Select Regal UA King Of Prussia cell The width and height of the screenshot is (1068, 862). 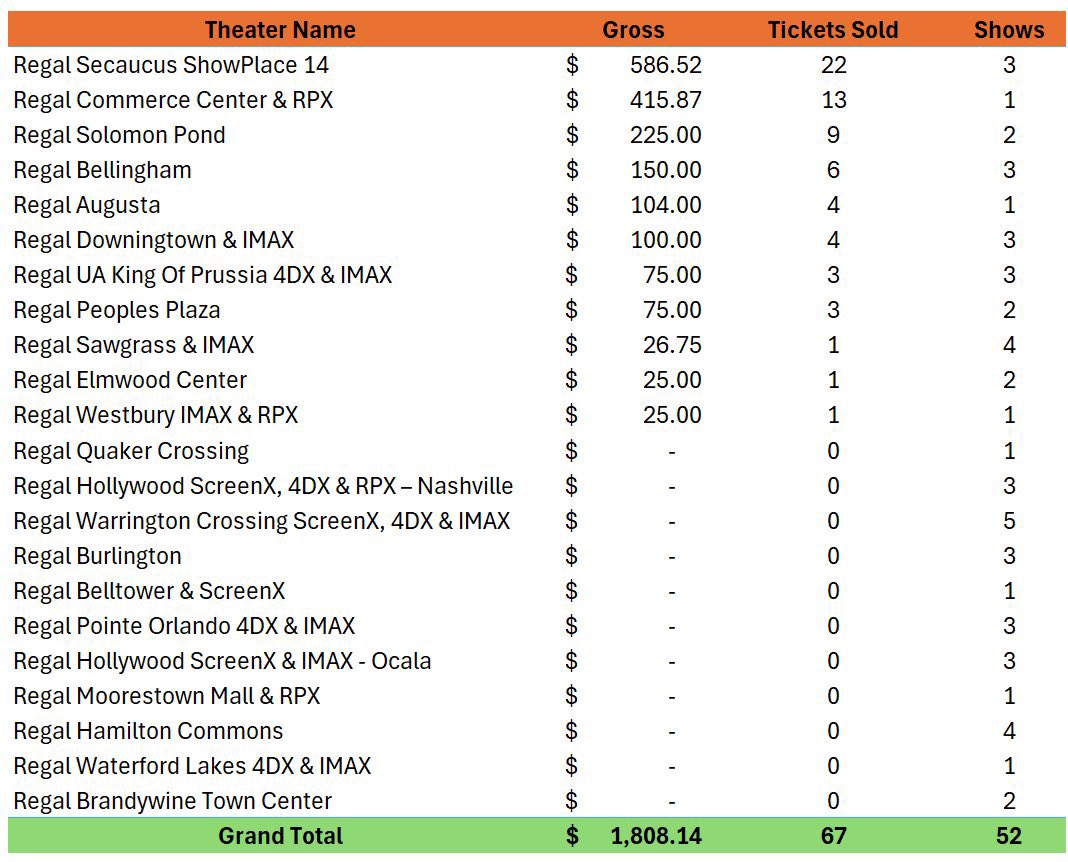(x=202, y=275)
